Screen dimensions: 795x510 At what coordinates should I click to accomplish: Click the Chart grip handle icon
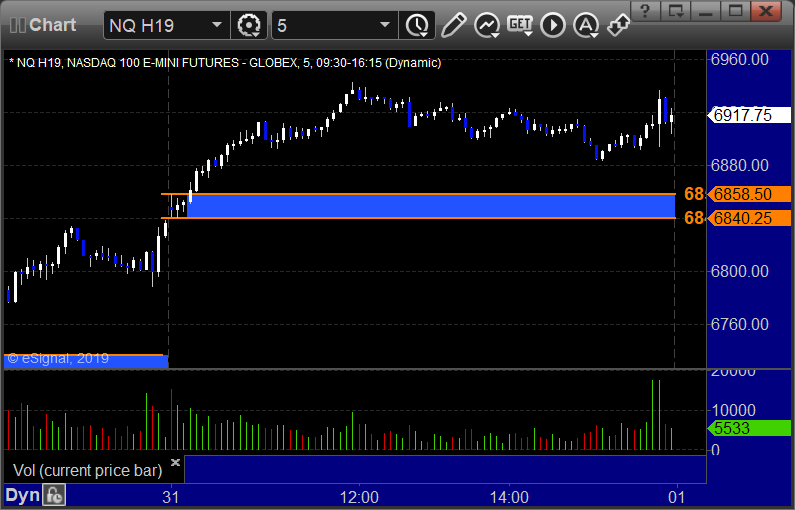(18, 25)
